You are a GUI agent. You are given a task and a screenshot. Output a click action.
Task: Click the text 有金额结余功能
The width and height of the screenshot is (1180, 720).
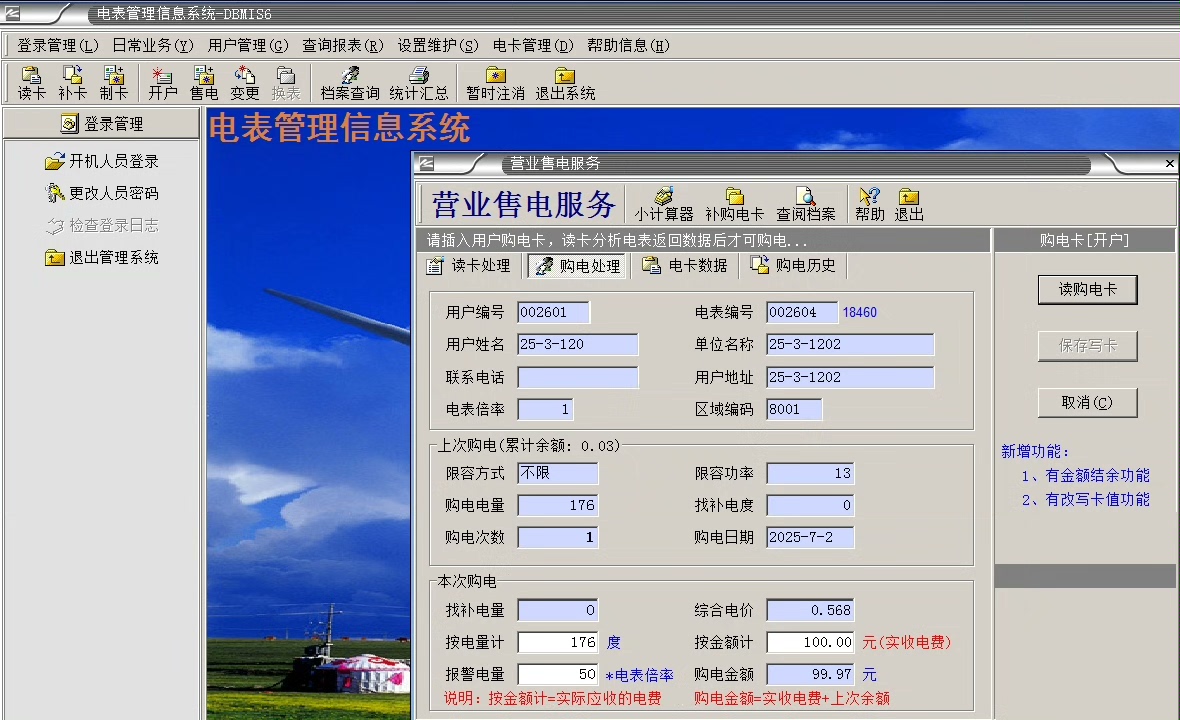1097,475
